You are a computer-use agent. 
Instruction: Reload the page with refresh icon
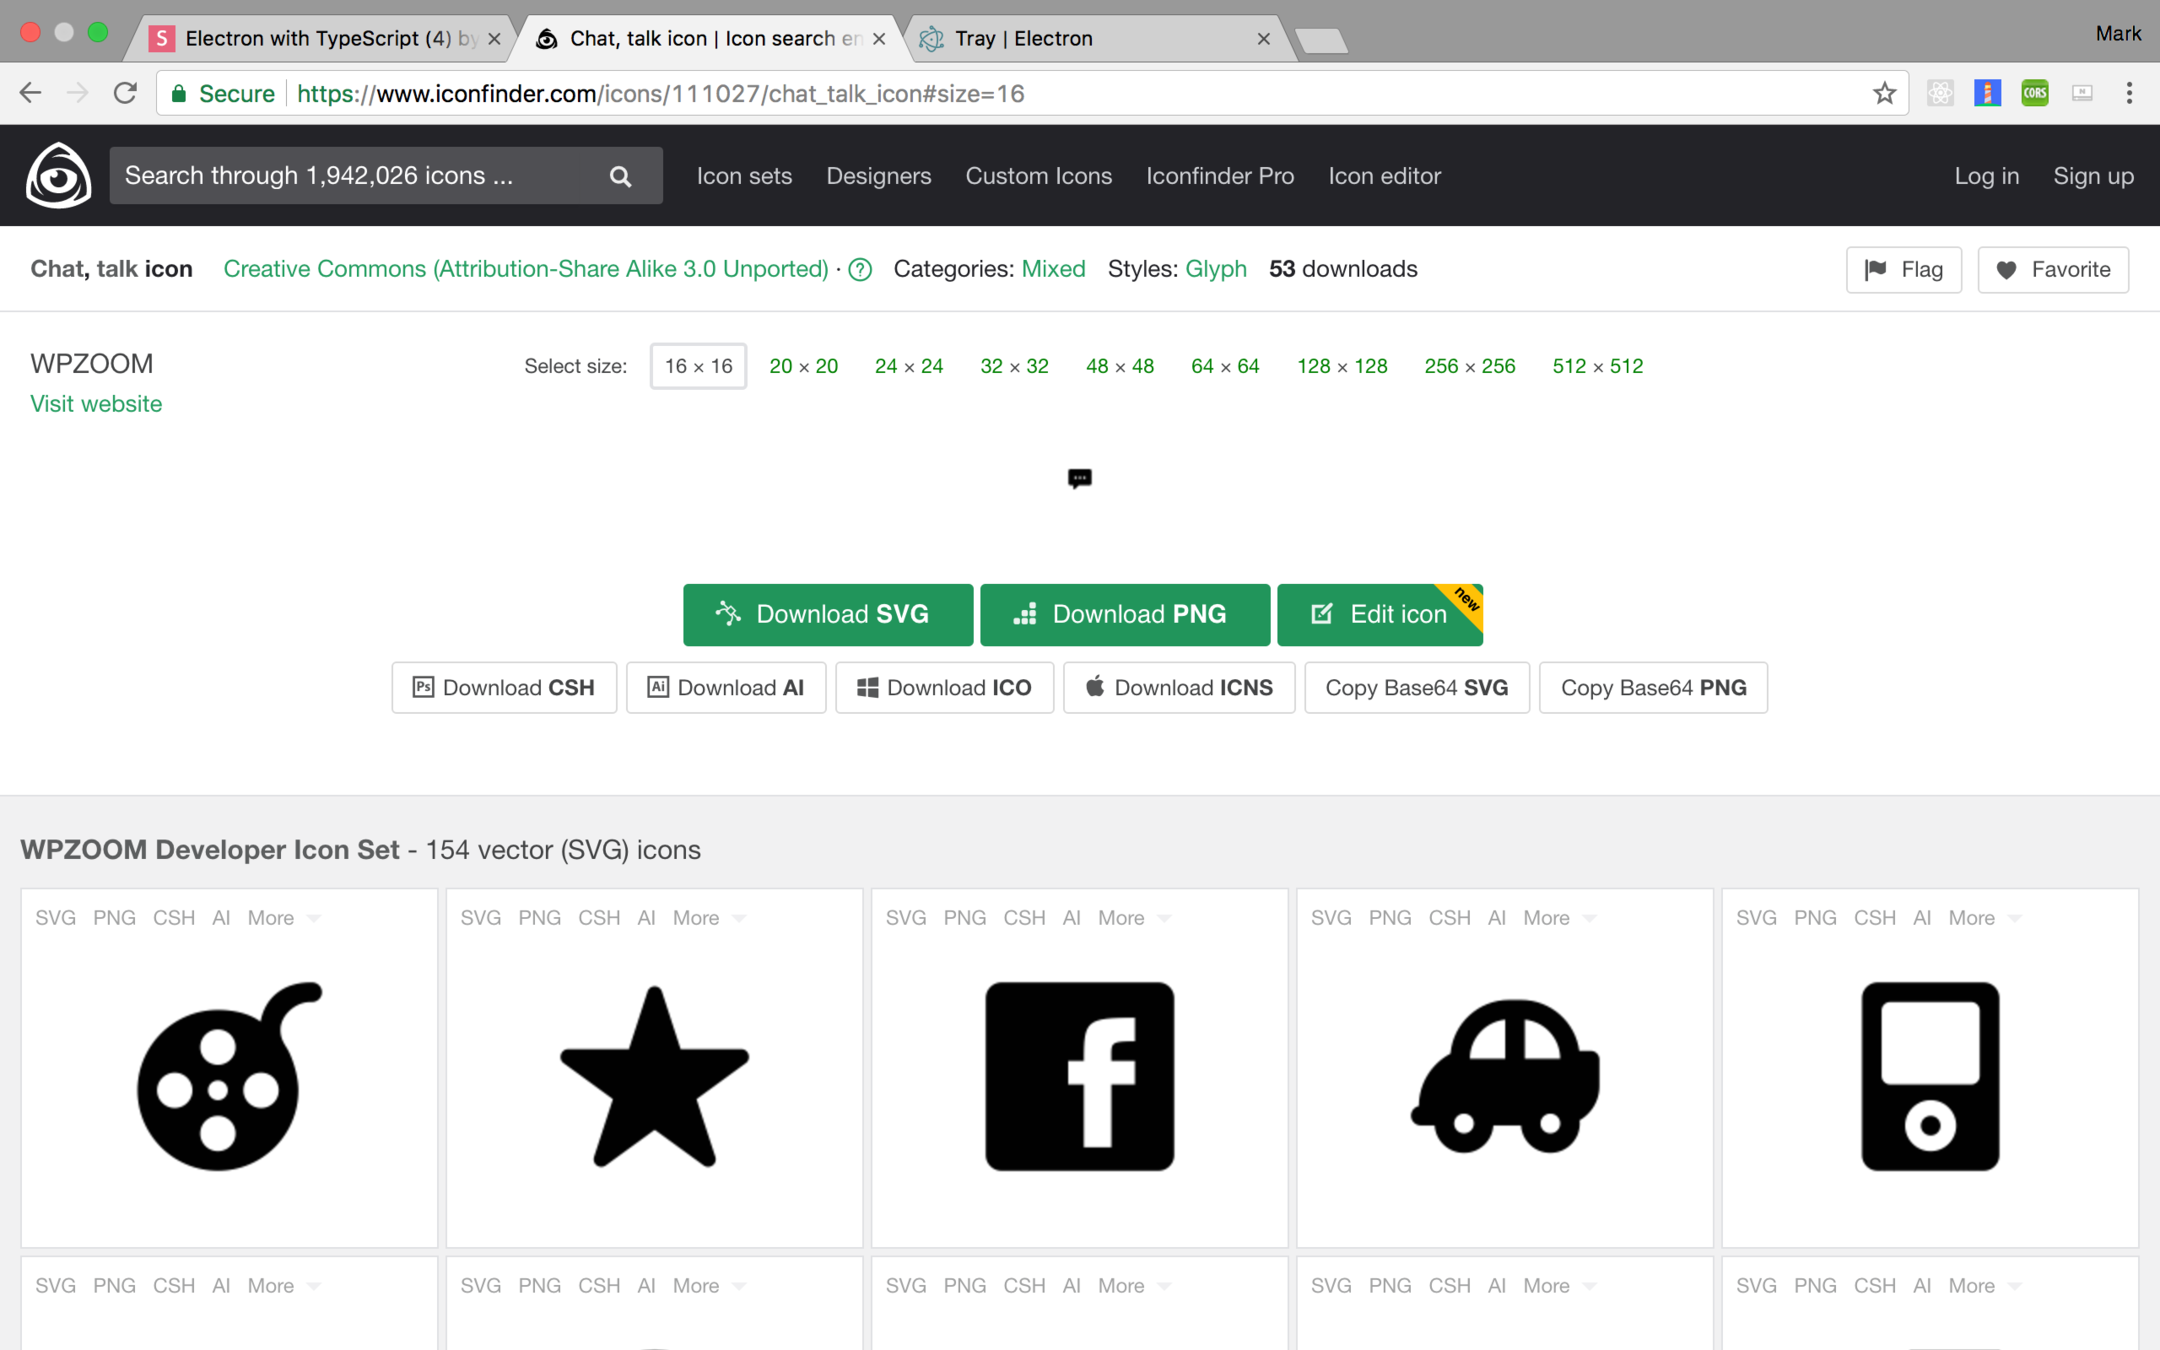tap(125, 94)
